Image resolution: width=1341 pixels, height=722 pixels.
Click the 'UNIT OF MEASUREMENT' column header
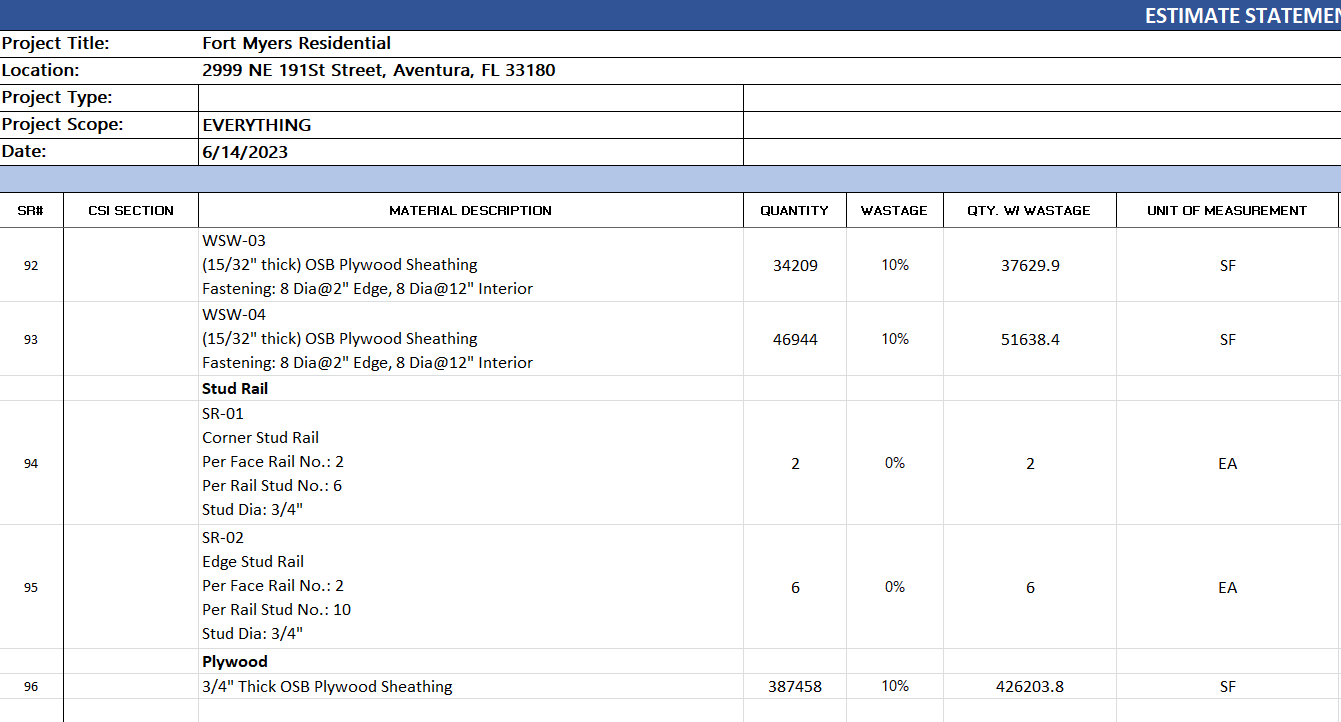(x=1227, y=210)
